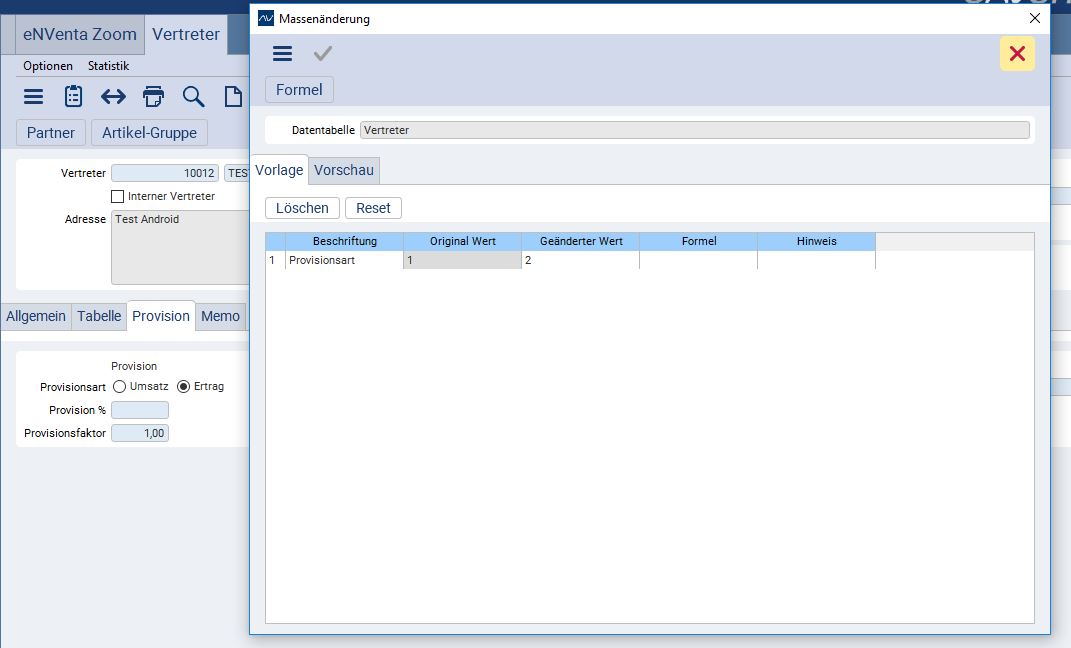Click the red X cancel icon
This screenshot has height=648, width=1071.
(1017, 54)
